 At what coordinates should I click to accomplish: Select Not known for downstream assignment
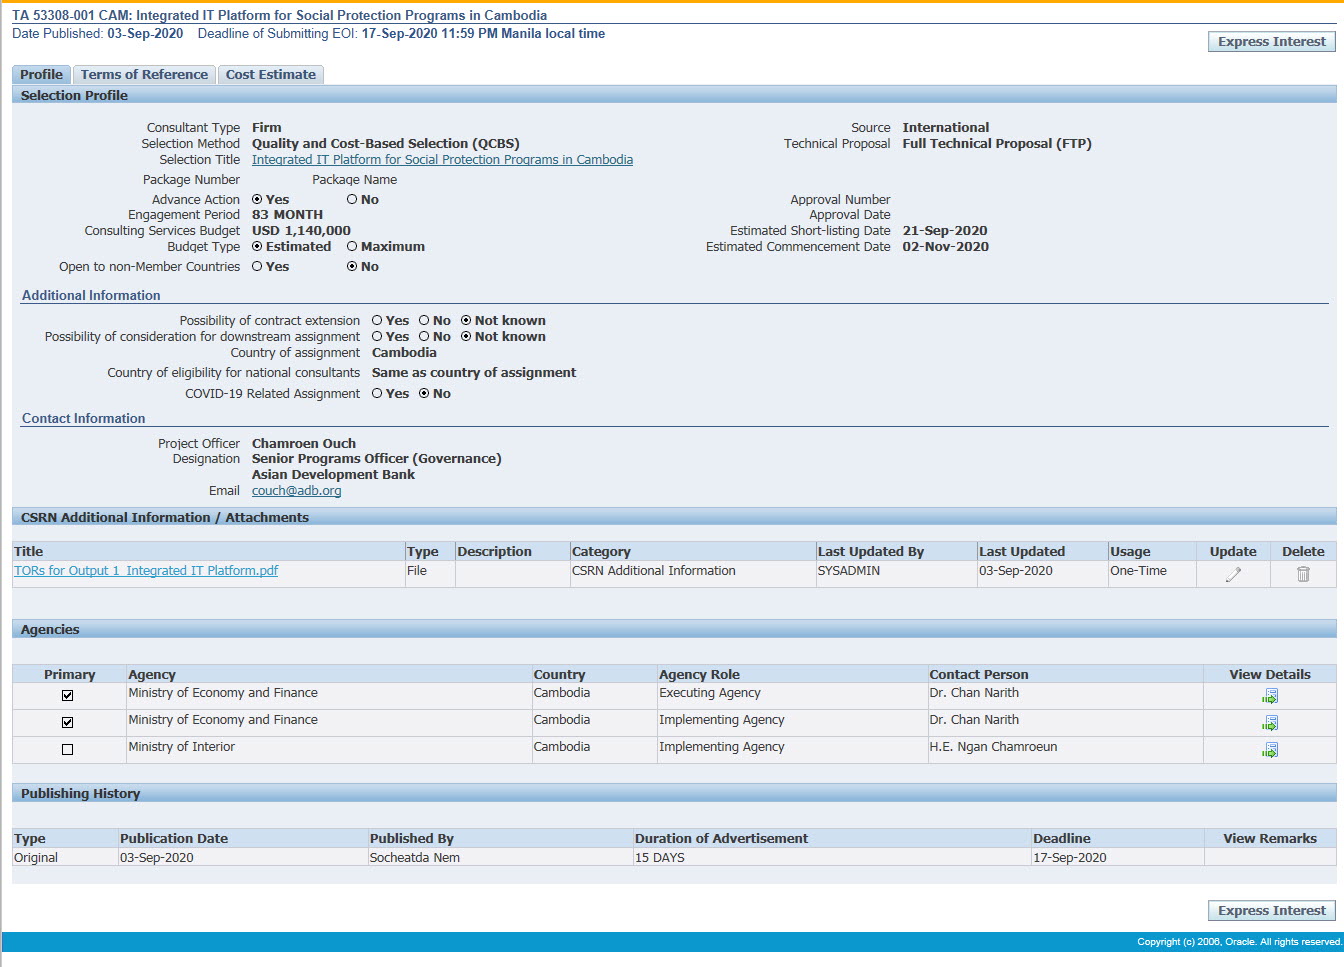[466, 337]
